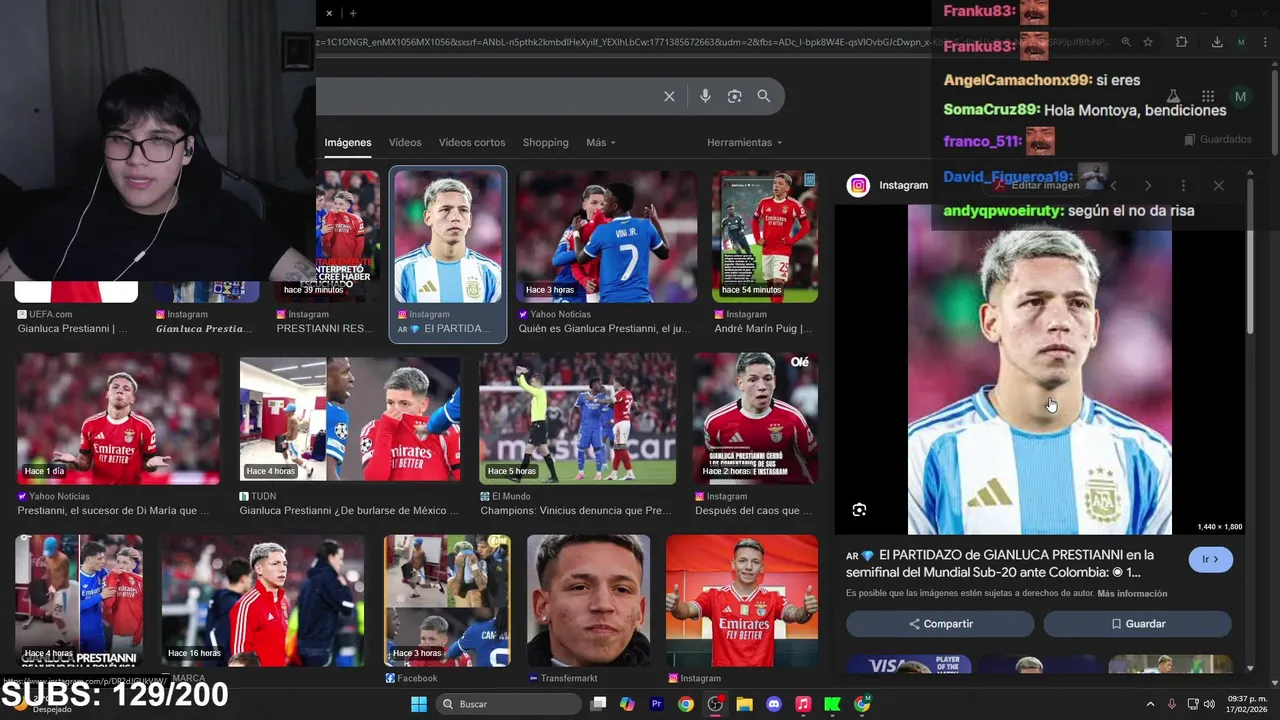Open the preview title El PARTIDAZO de GIANLUCA PRESTIANNI
The width and height of the screenshot is (1280, 720).
[x=1000, y=563]
